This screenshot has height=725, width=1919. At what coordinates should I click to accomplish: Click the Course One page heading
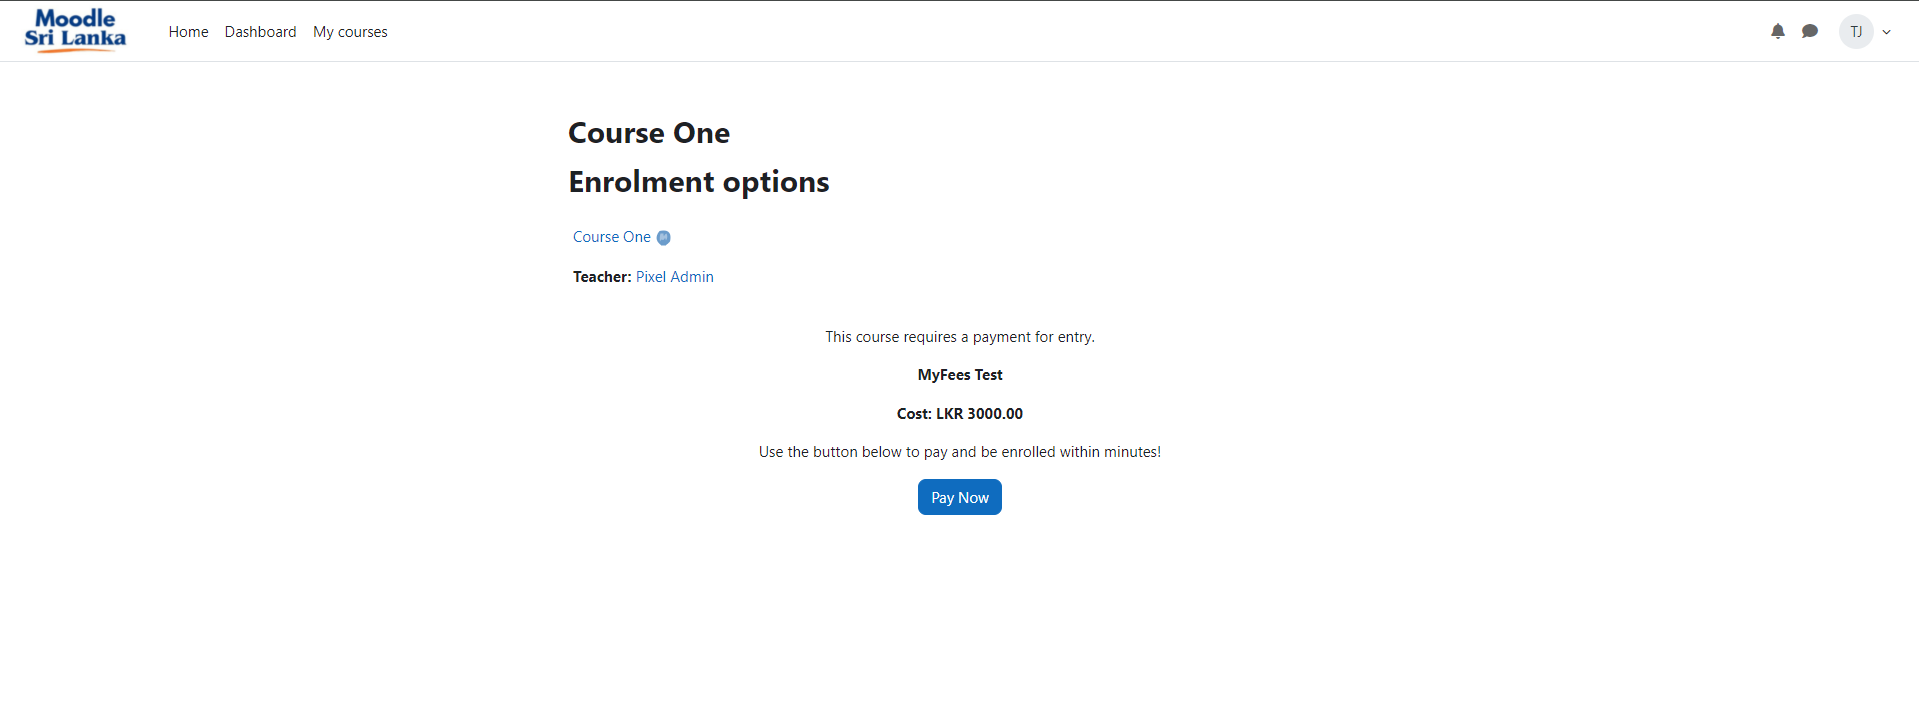[649, 133]
